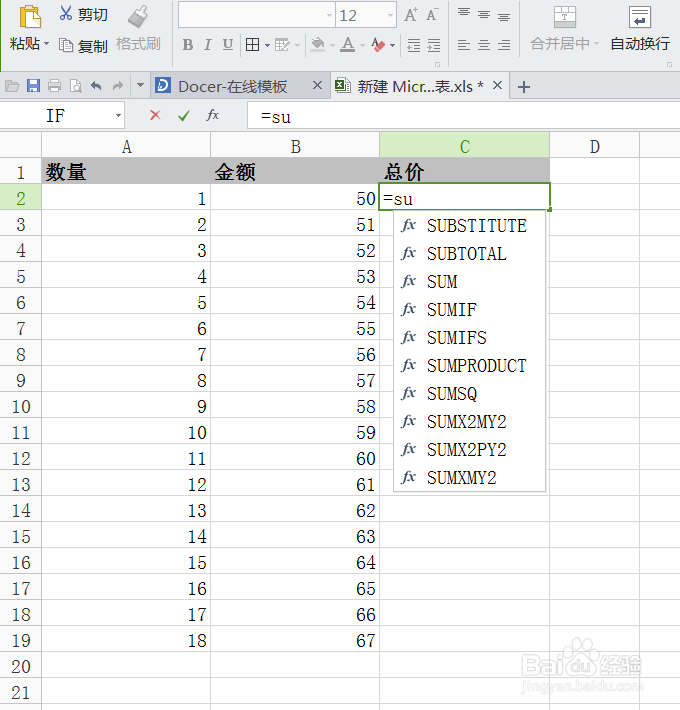Cancel formula entry with red X
This screenshot has width=680, height=710.
click(155, 115)
